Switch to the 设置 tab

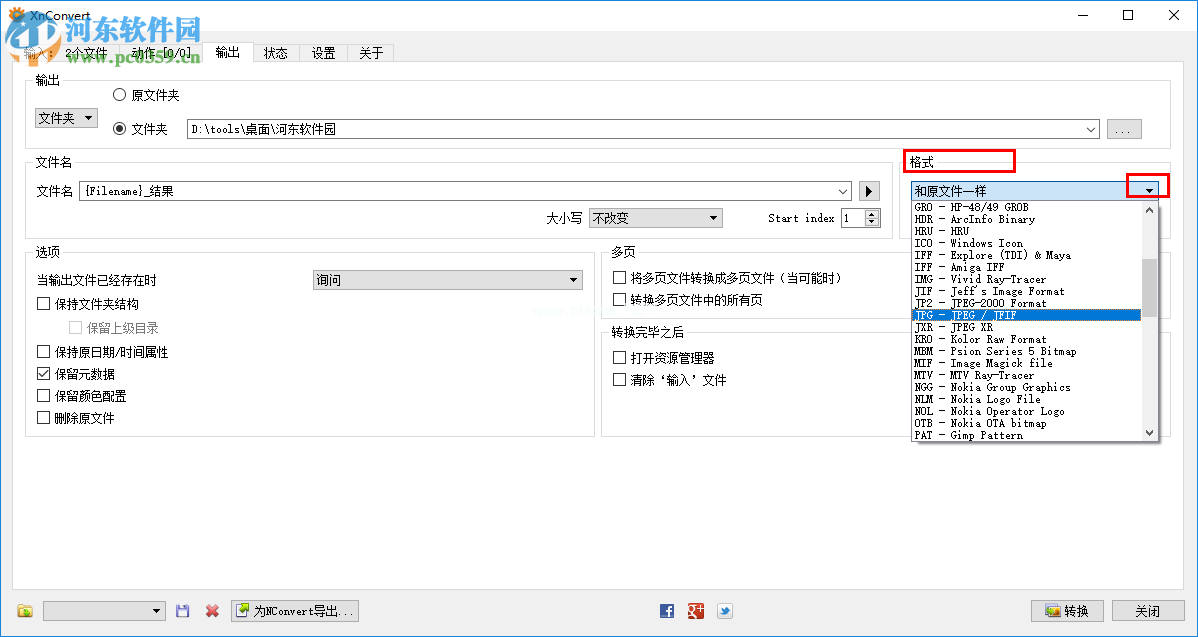point(323,53)
